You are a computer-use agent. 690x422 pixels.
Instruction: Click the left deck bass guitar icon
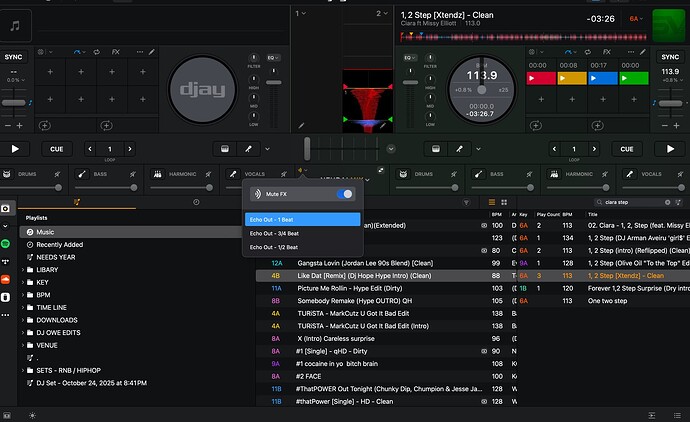83,174
